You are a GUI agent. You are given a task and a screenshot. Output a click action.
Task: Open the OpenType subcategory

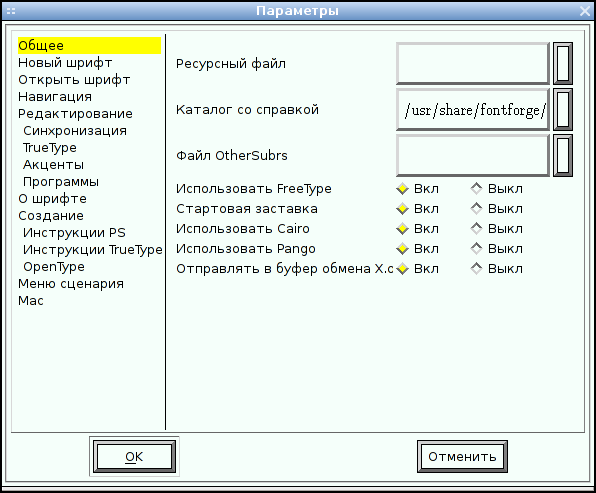coord(54,267)
